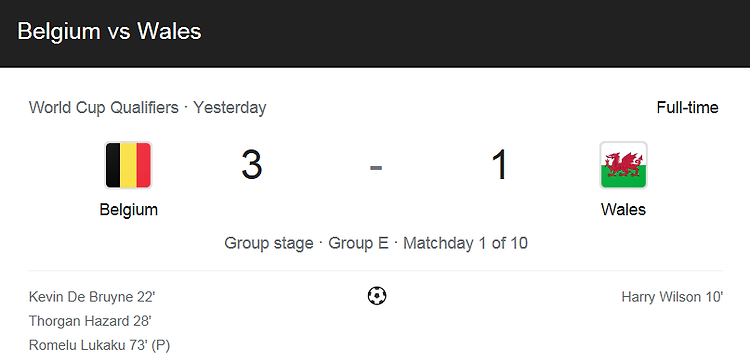Select Kevin De Bruyne 22' goal entry
750x361 pixels.
point(92,297)
